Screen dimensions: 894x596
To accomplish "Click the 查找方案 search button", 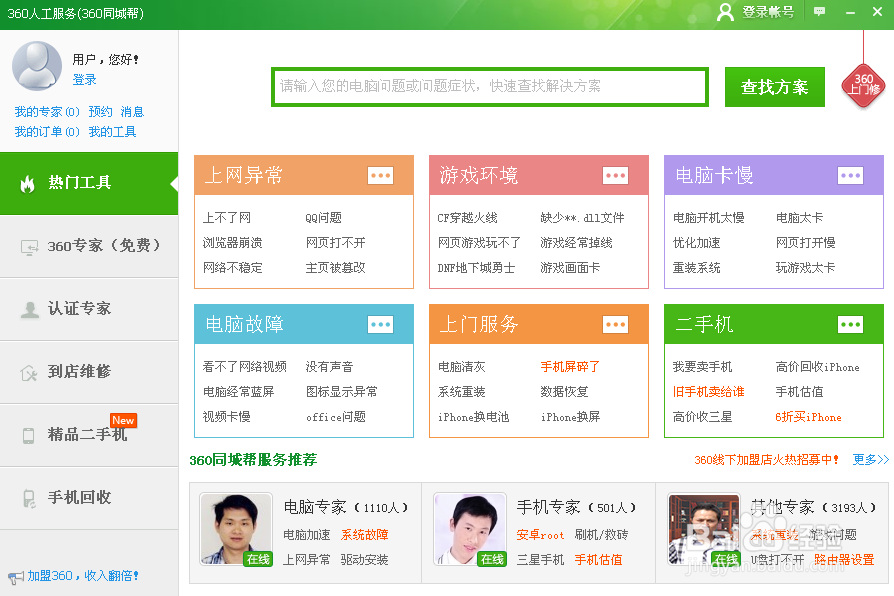I will 774,87.
